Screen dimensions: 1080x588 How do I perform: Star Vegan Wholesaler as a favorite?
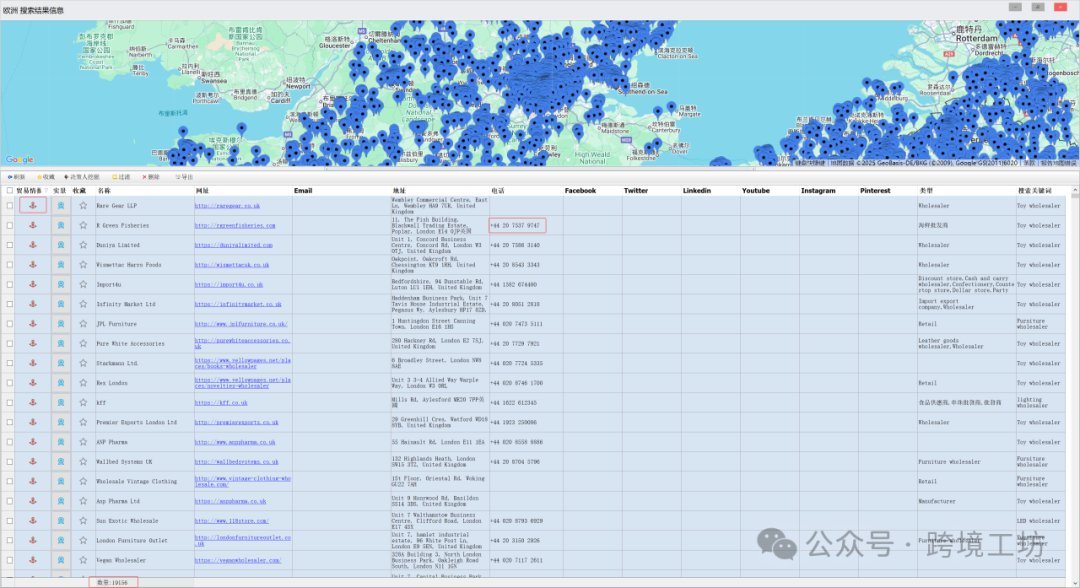tap(83, 560)
